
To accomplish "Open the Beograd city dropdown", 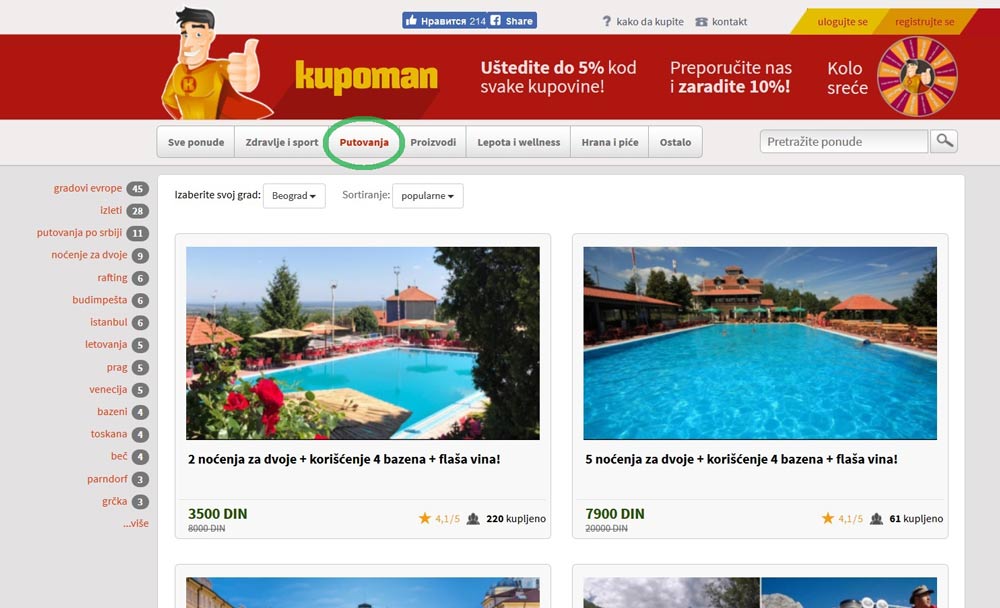I will click(294, 196).
